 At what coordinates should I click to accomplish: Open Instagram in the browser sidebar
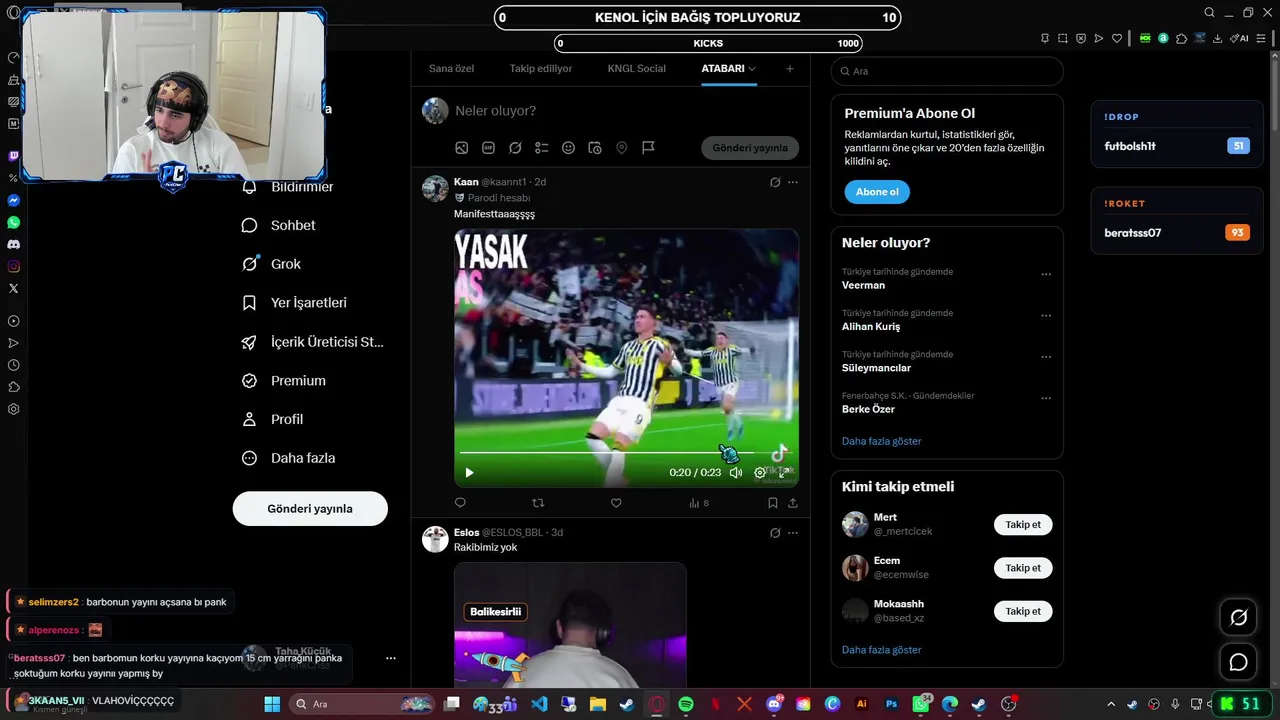click(13, 266)
